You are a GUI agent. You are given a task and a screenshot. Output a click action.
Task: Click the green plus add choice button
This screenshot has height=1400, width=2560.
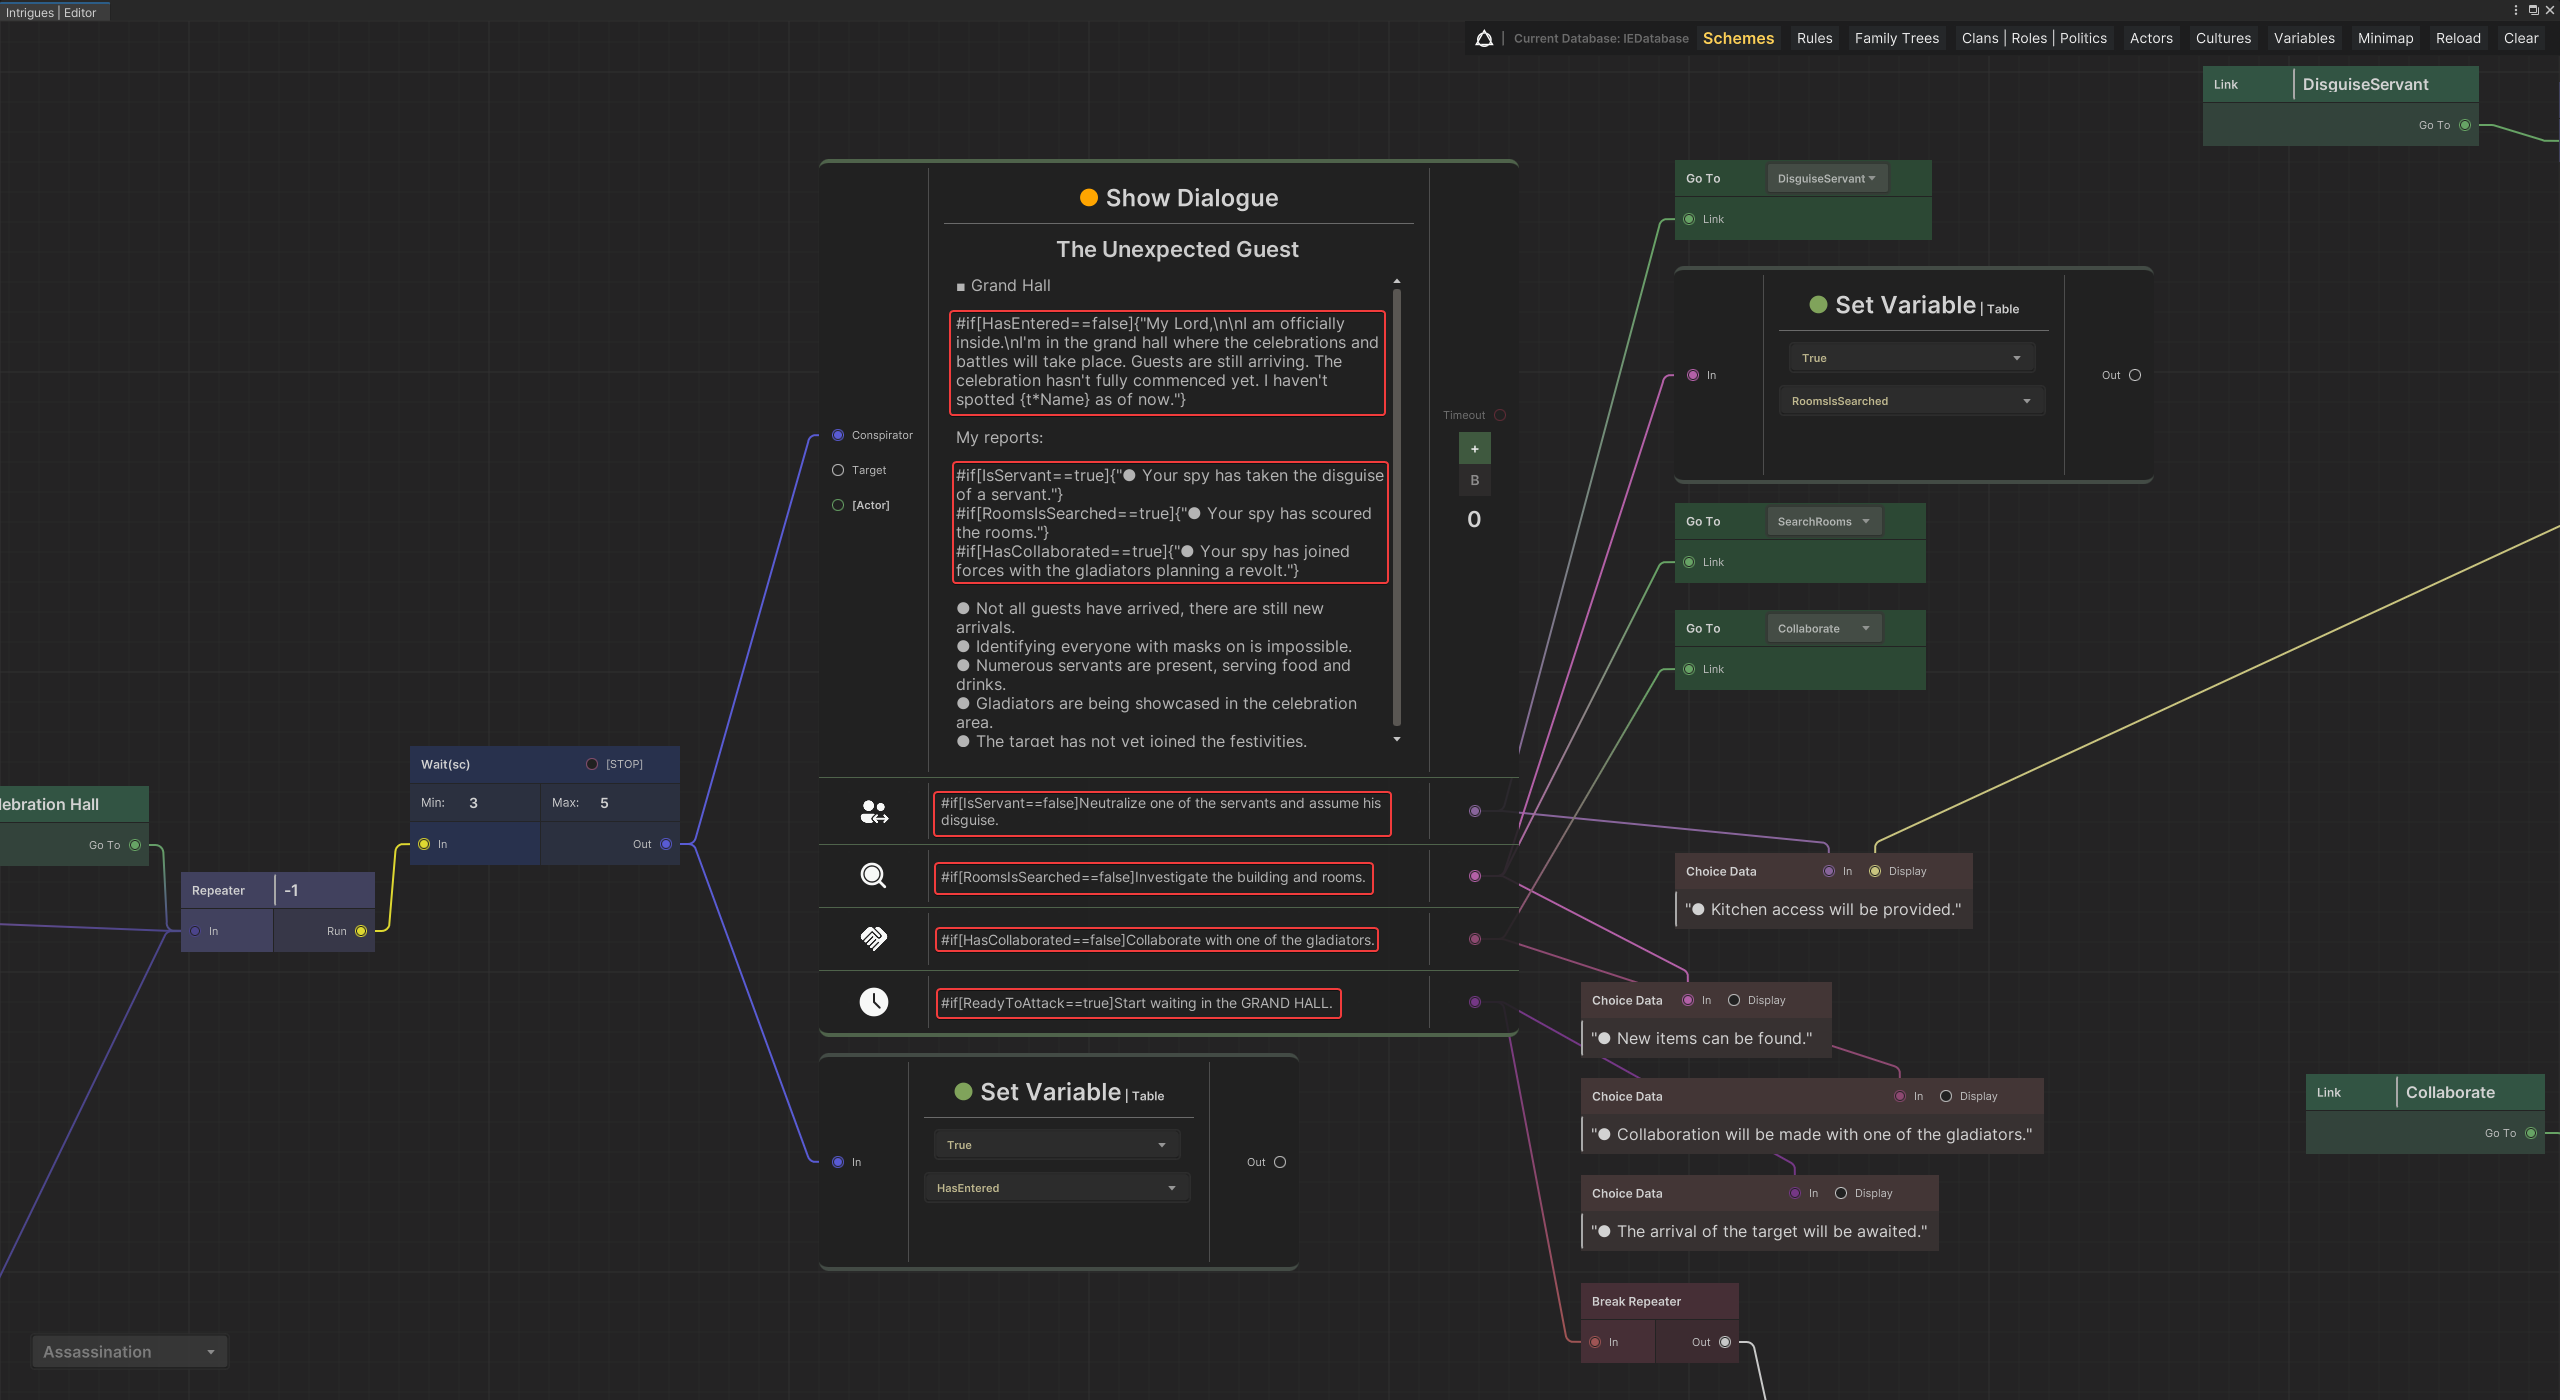pyautogui.click(x=1474, y=449)
